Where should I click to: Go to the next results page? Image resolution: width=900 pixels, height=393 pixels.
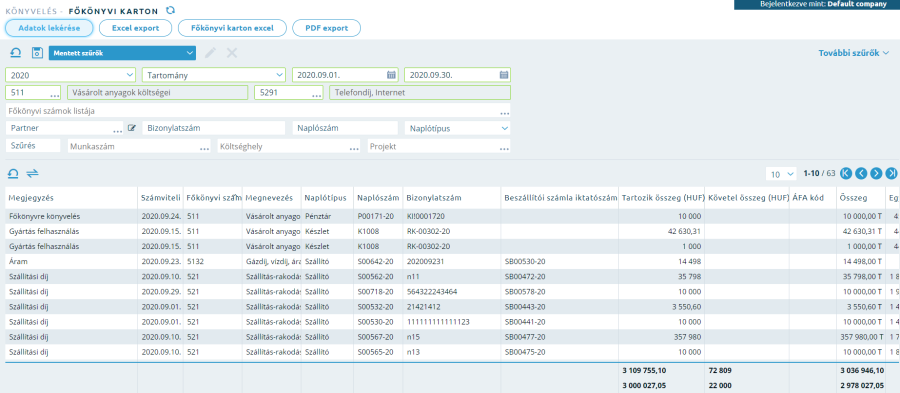click(x=876, y=173)
